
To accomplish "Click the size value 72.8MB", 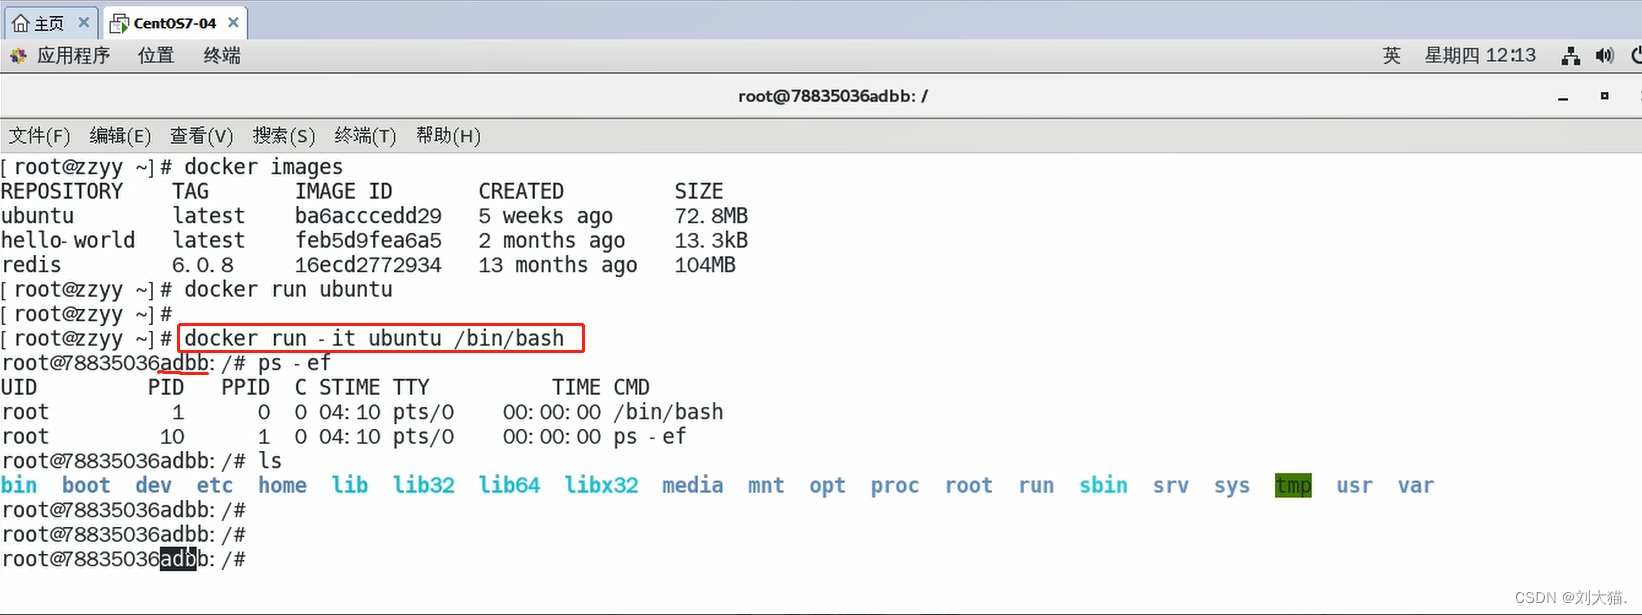I will pos(711,216).
